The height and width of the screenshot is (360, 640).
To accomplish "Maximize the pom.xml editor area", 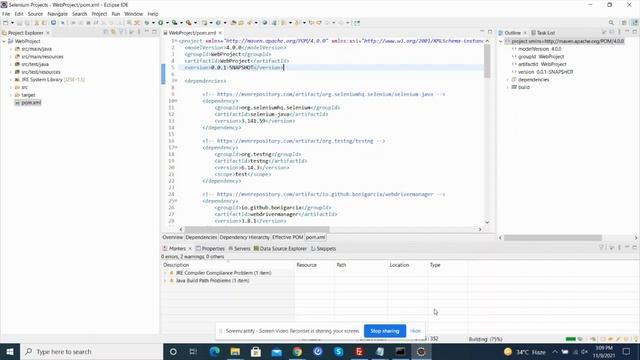I will (x=490, y=32).
